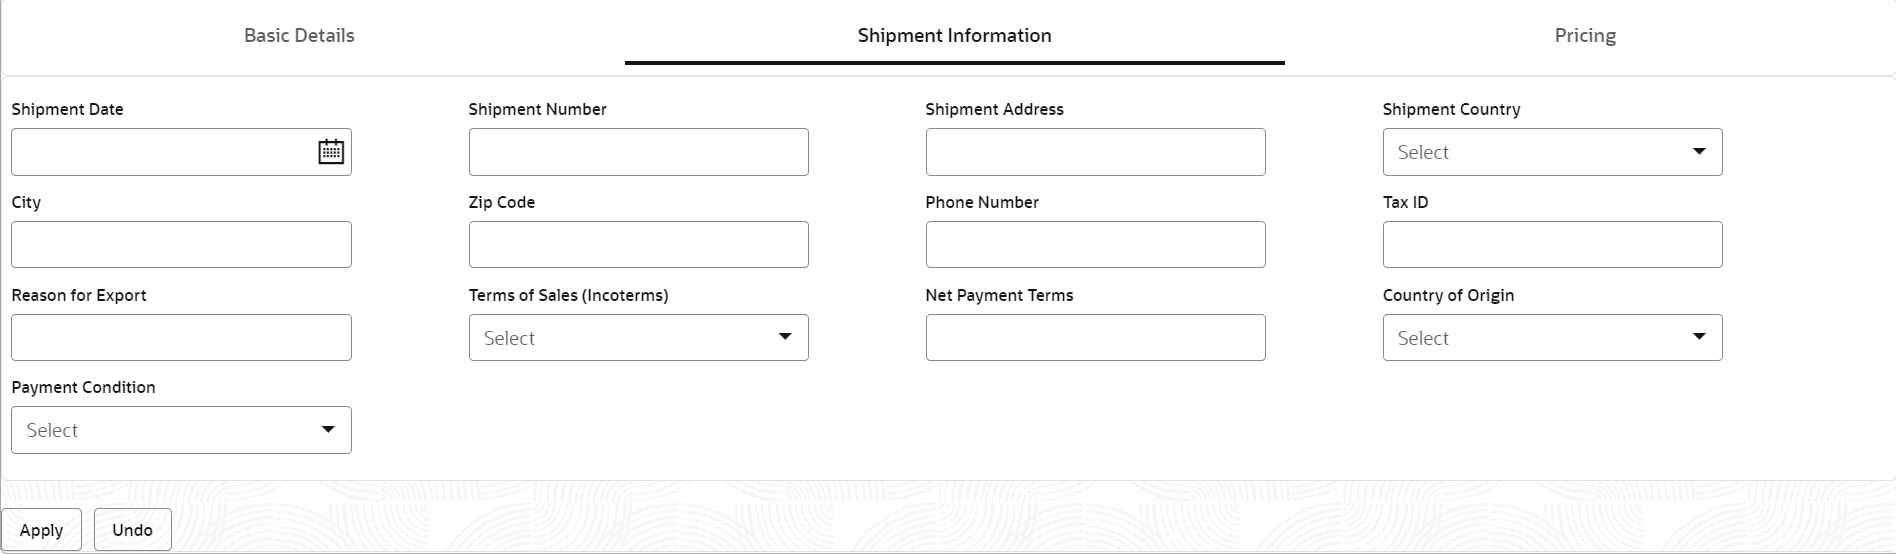Focus the Phone Number field
This screenshot has width=1896, height=554.
coord(1095,245)
